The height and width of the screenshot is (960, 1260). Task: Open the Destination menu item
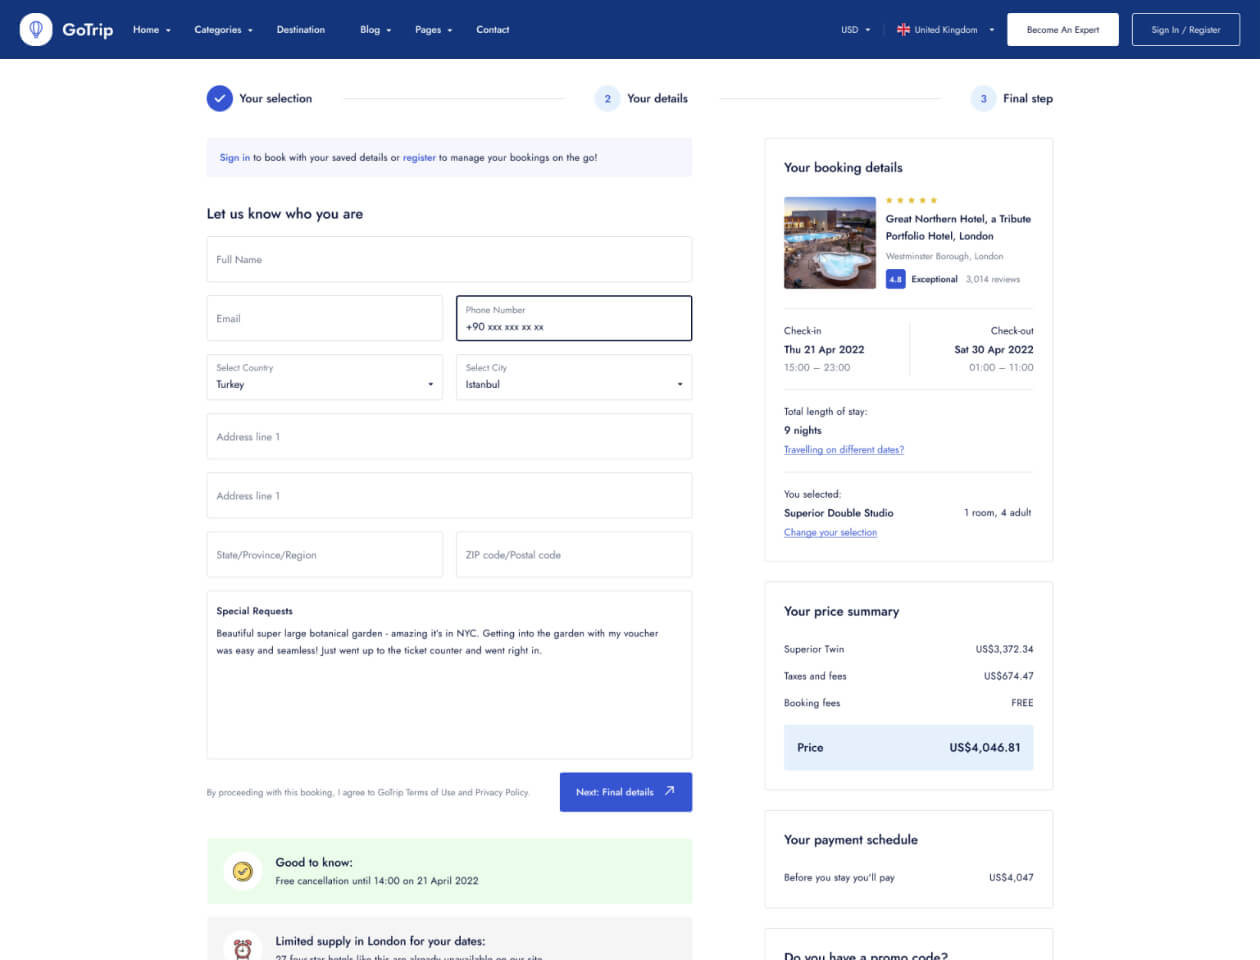point(300,30)
